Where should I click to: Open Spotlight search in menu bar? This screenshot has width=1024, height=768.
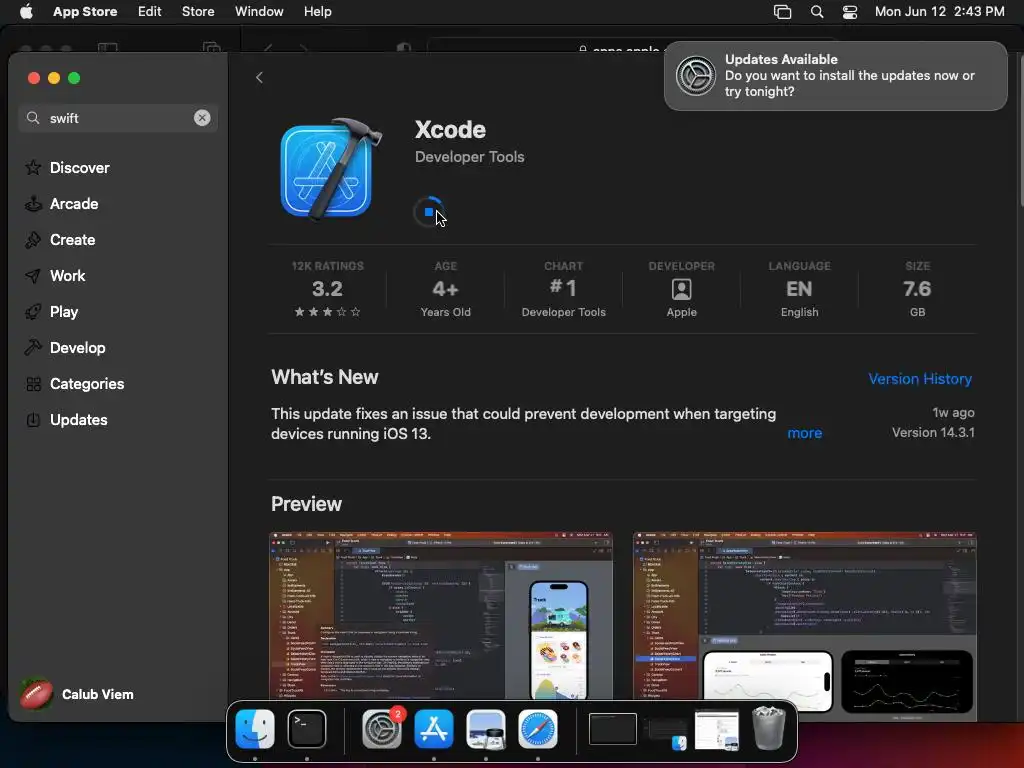click(x=816, y=12)
